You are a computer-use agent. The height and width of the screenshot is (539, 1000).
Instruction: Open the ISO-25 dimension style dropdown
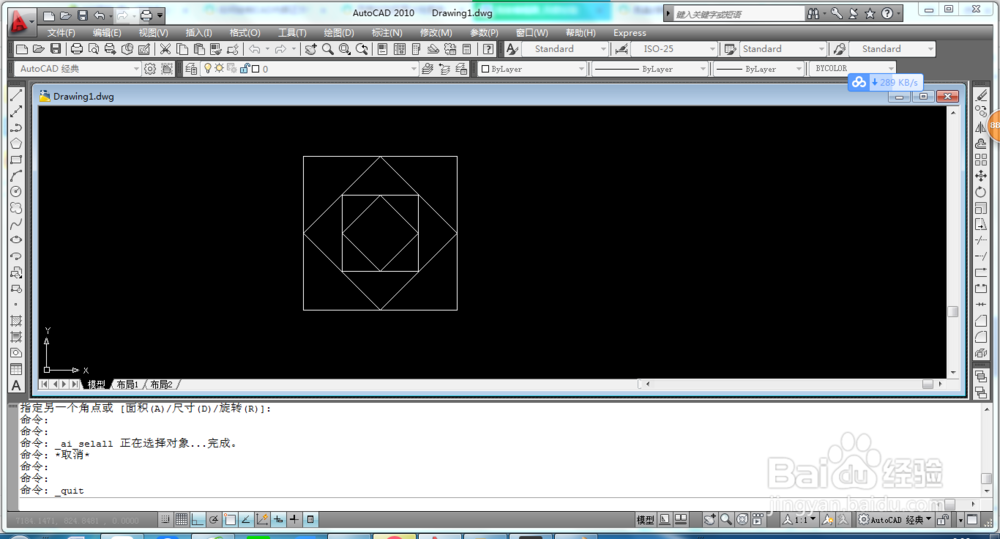[x=674, y=49]
